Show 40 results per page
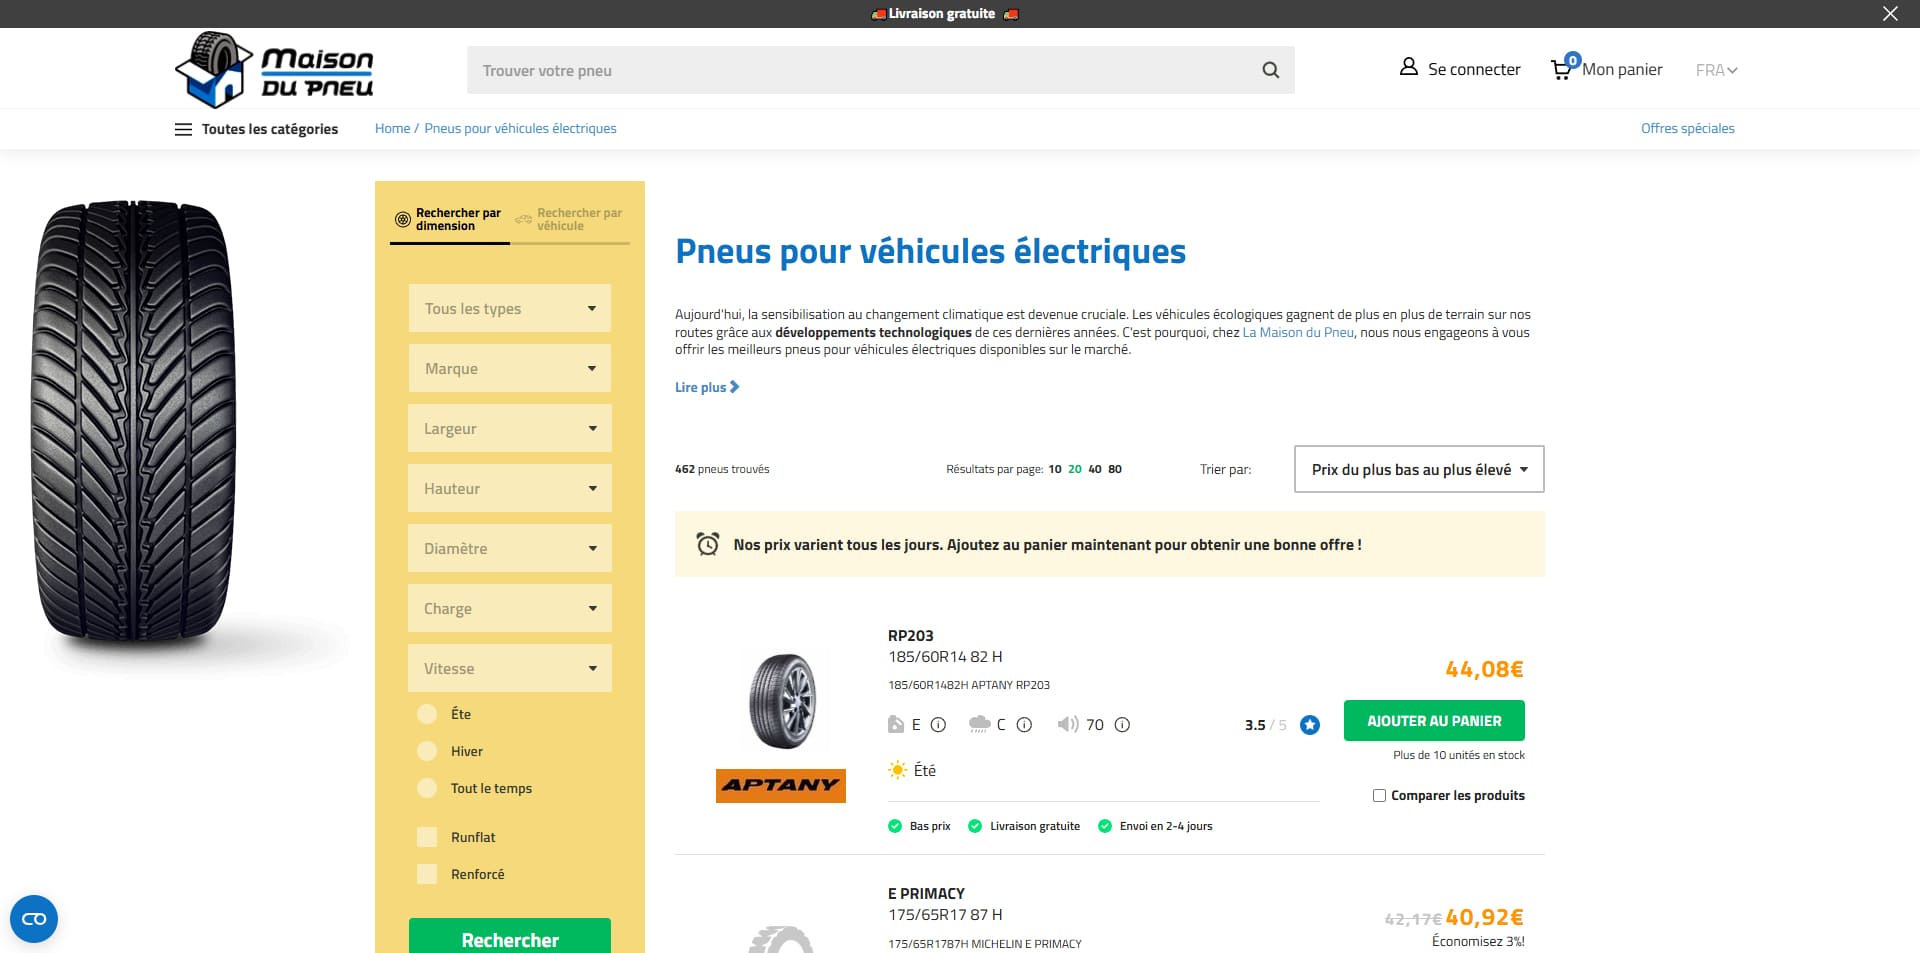The image size is (1920, 953). [x=1095, y=469]
